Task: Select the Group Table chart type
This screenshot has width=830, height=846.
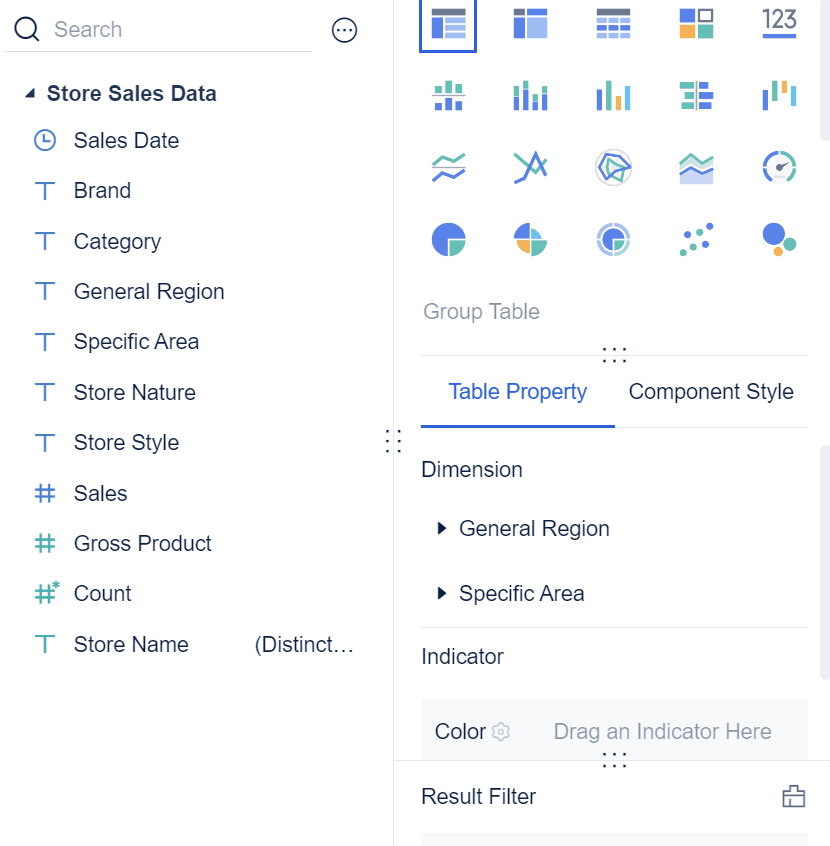Action: click(447, 25)
